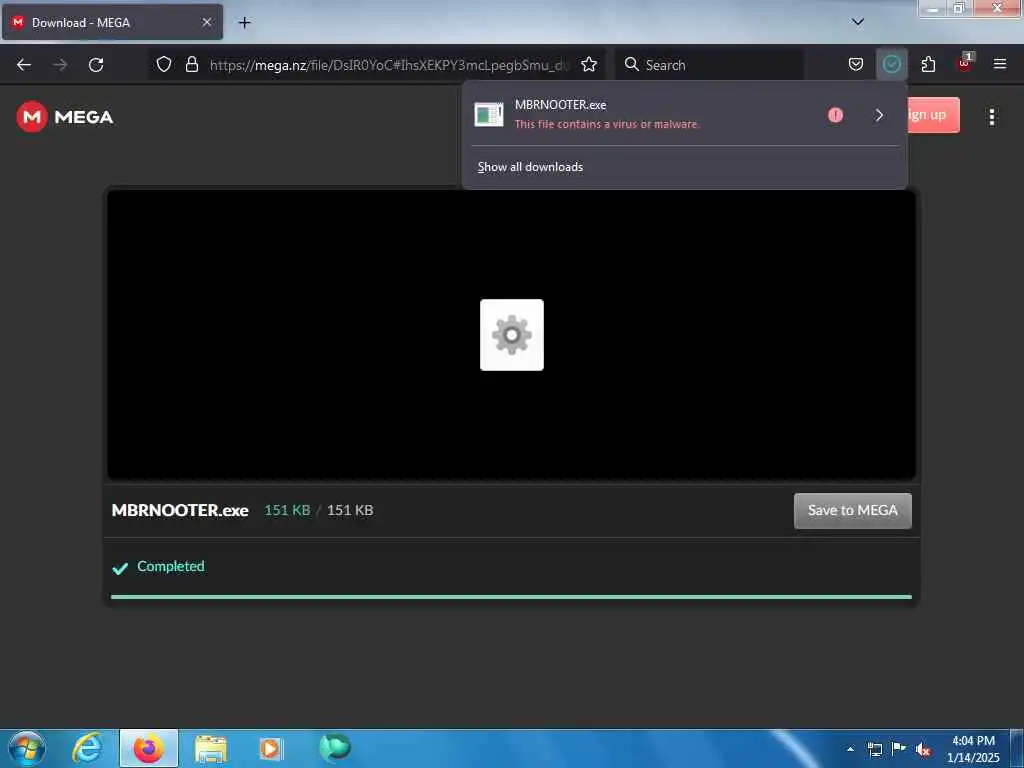1024x768 pixels.
Task: Click the MBRNOOTER.exe file name on the page
Action: tap(180, 510)
